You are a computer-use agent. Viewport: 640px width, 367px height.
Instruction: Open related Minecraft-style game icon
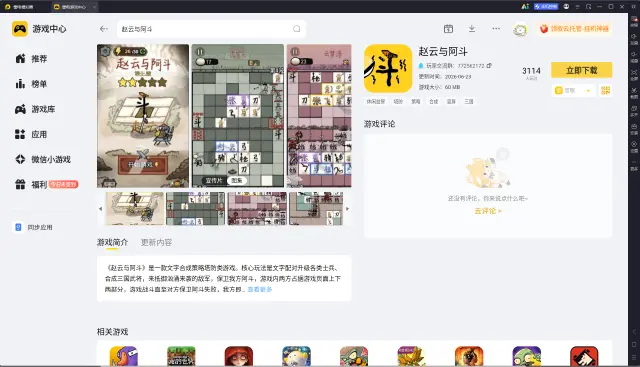(181, 356)
